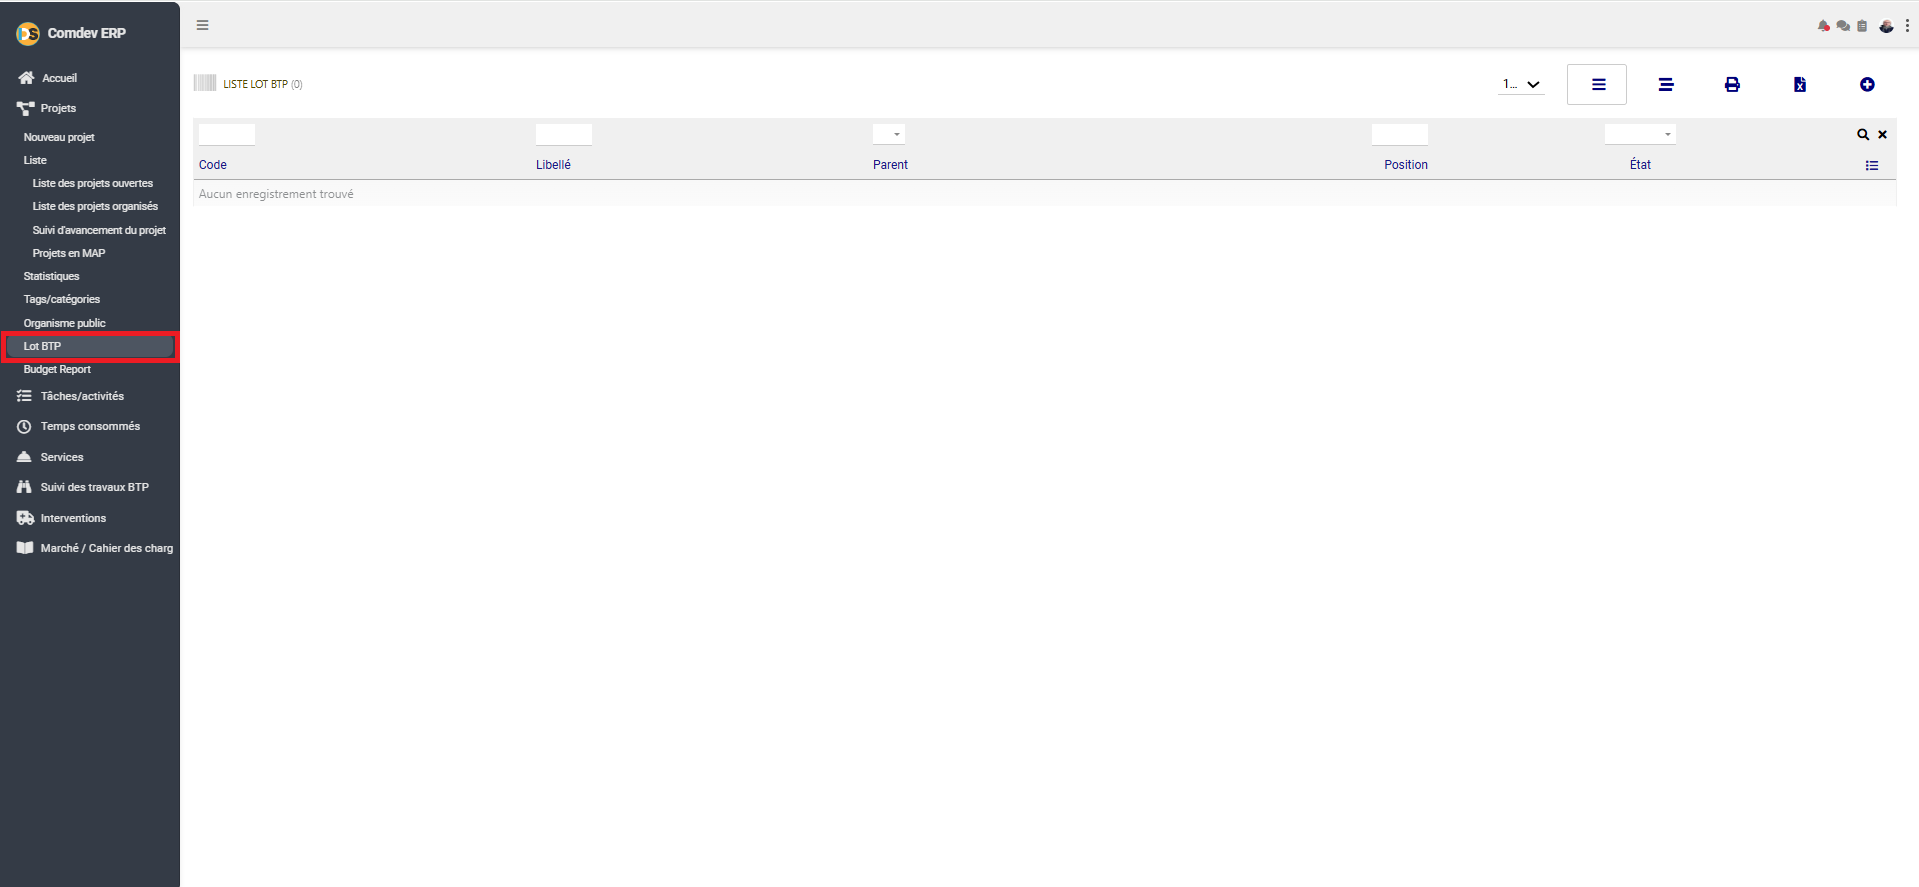Click the Position filter input field
The width and height of the screenshot is (1919, 887).
click(1400, 134)
